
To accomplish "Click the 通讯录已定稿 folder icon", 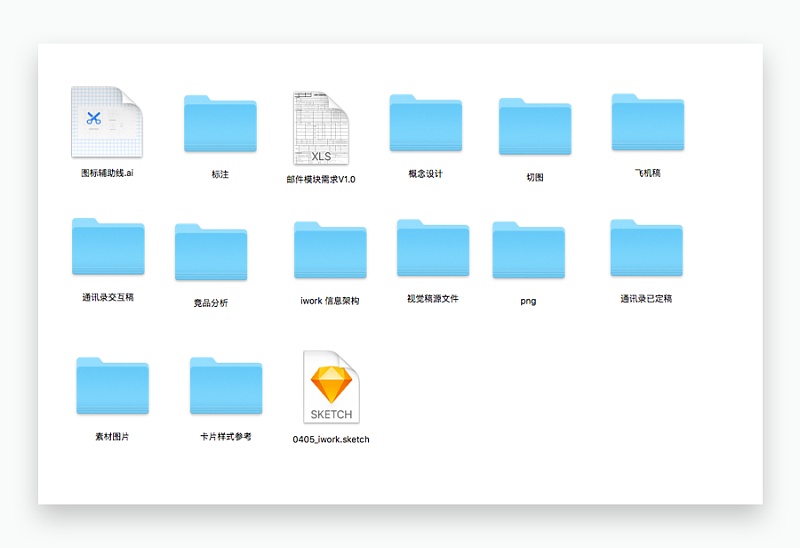I will (x=646, y=248).
